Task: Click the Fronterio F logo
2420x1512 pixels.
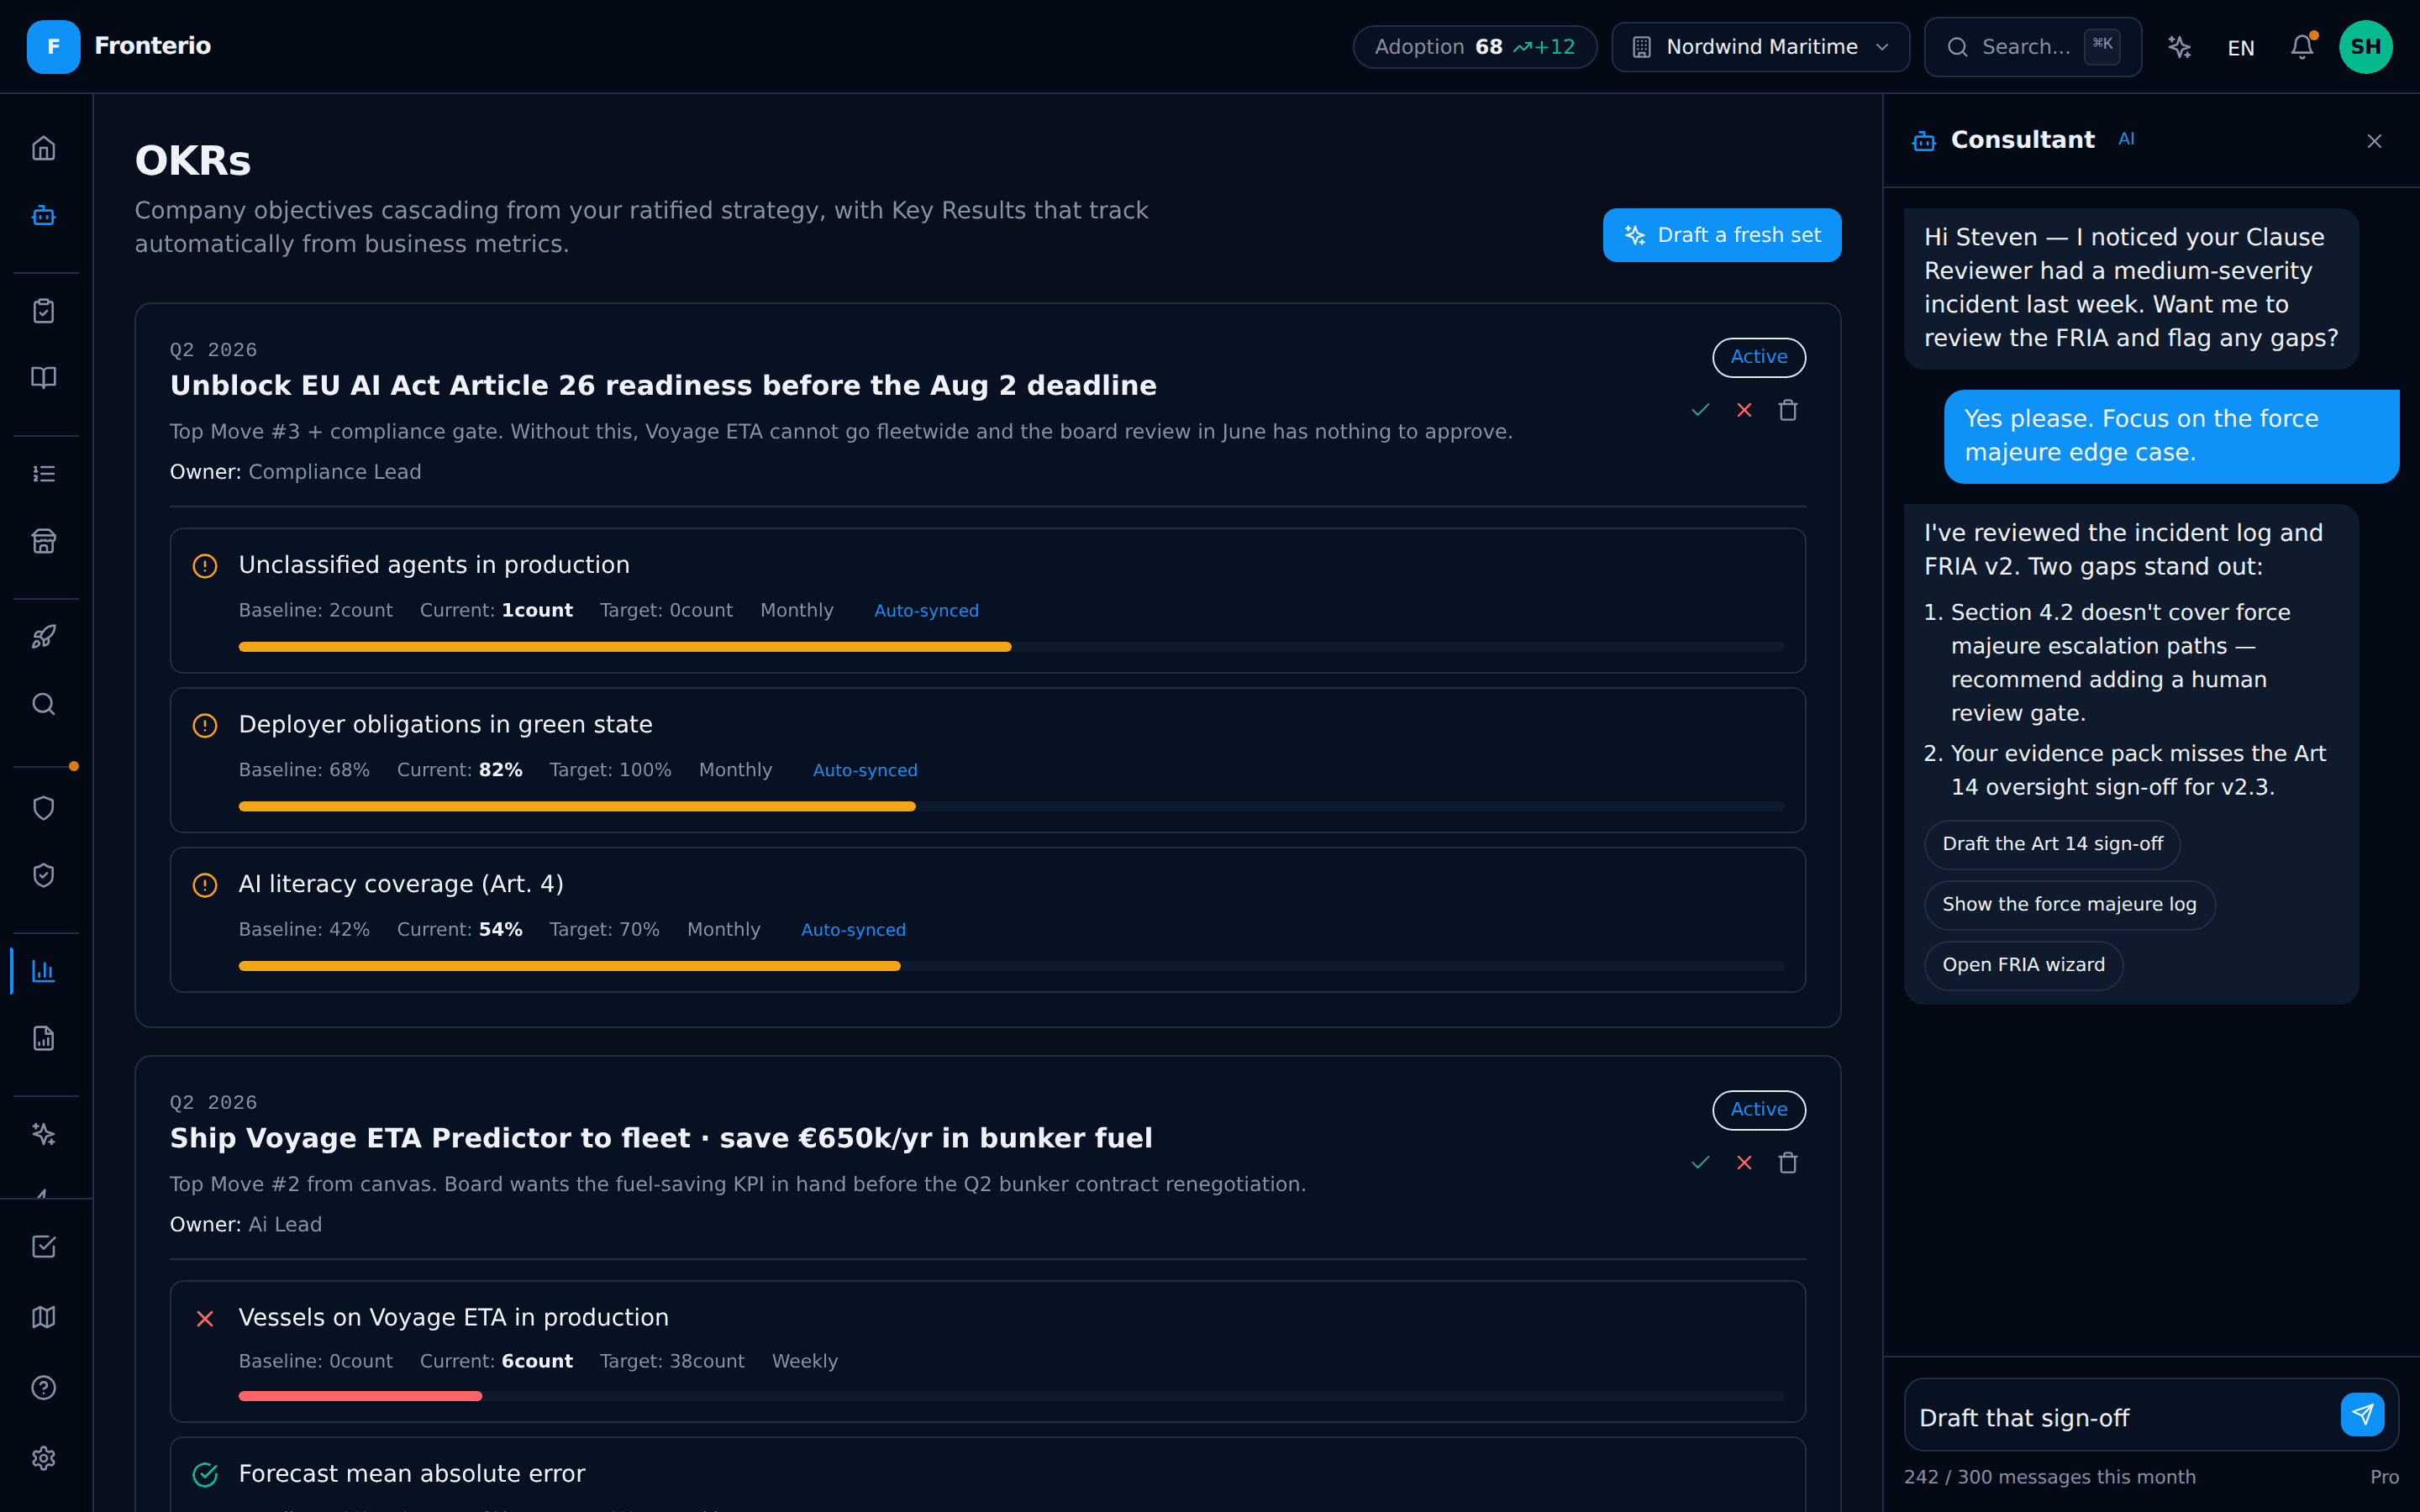Action: (53, 46)
